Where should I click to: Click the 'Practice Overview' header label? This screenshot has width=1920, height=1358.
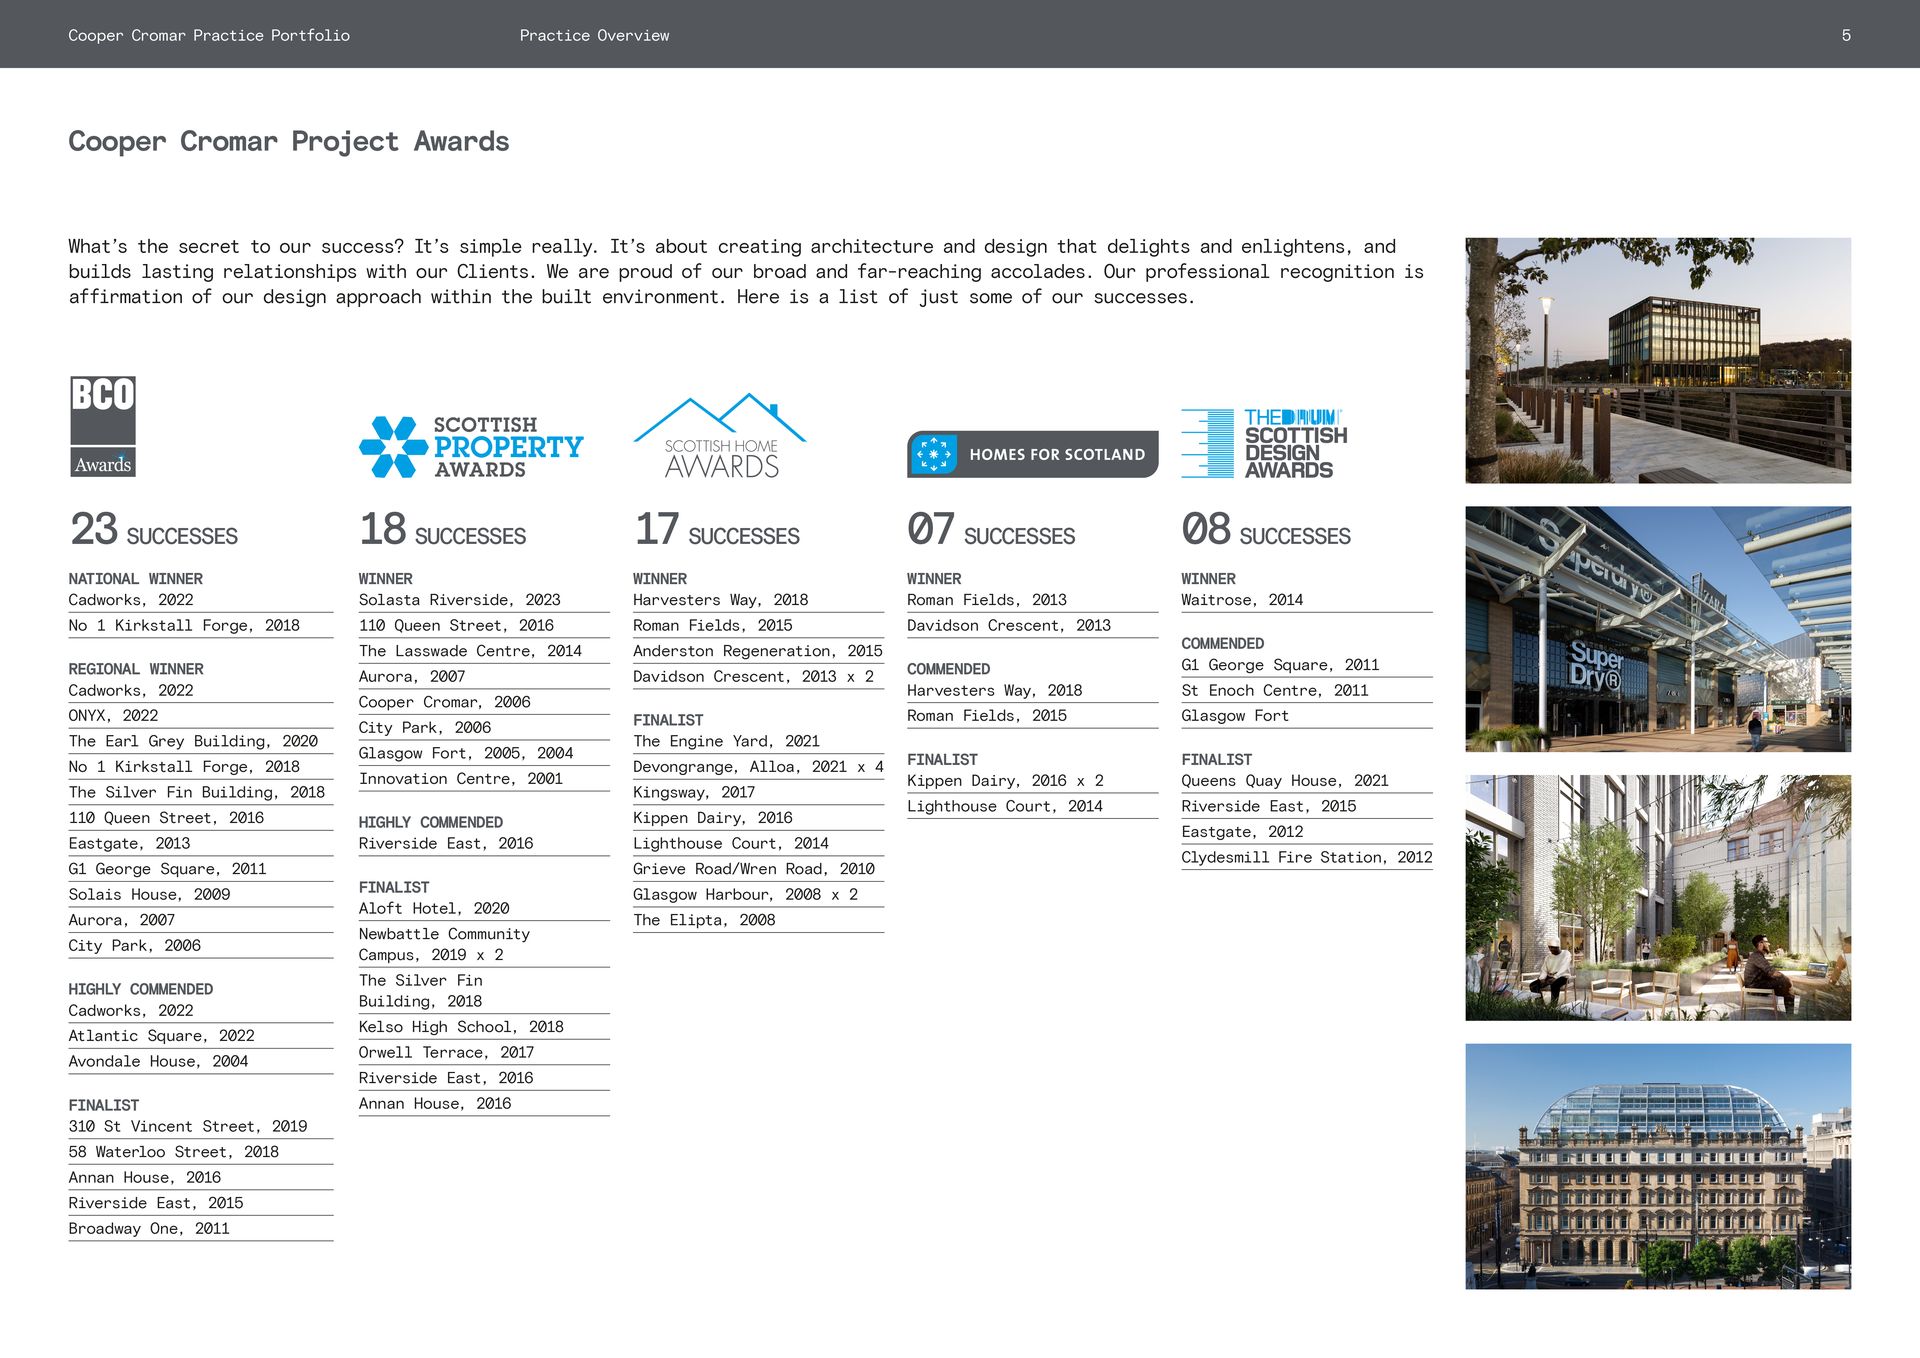(594, 35)
